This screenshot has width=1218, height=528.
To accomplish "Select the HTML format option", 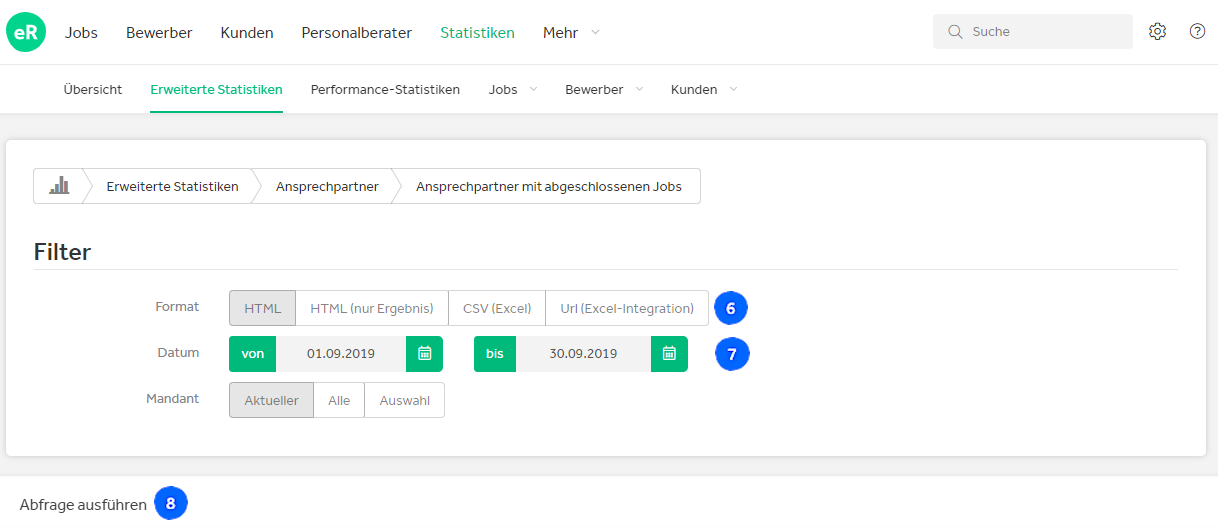I will (x=262, y=308).
